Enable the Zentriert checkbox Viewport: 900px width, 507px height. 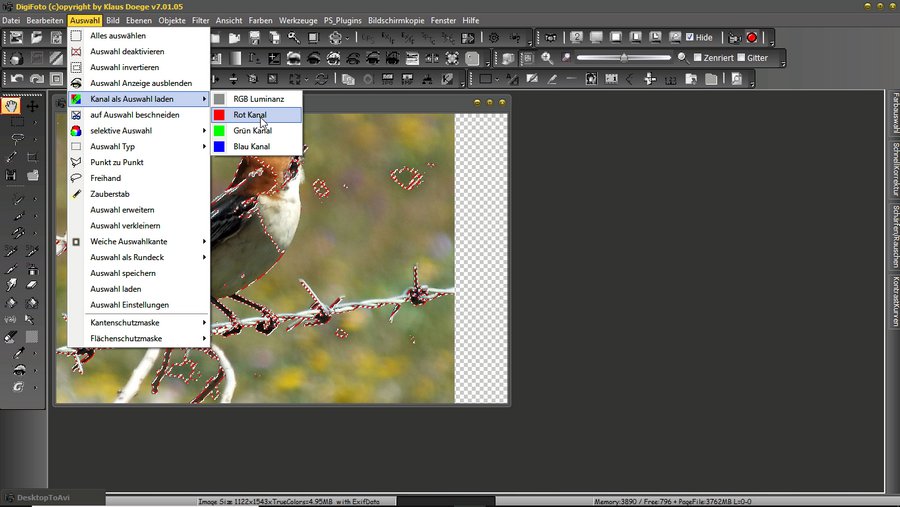697,58
